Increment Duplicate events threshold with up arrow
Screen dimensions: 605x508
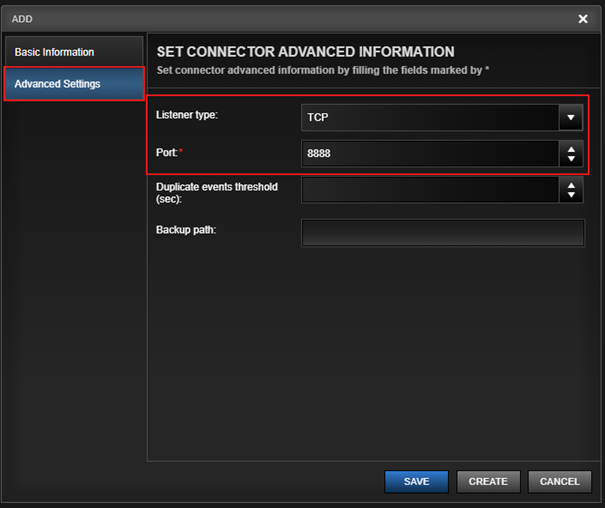click(571, 186)
